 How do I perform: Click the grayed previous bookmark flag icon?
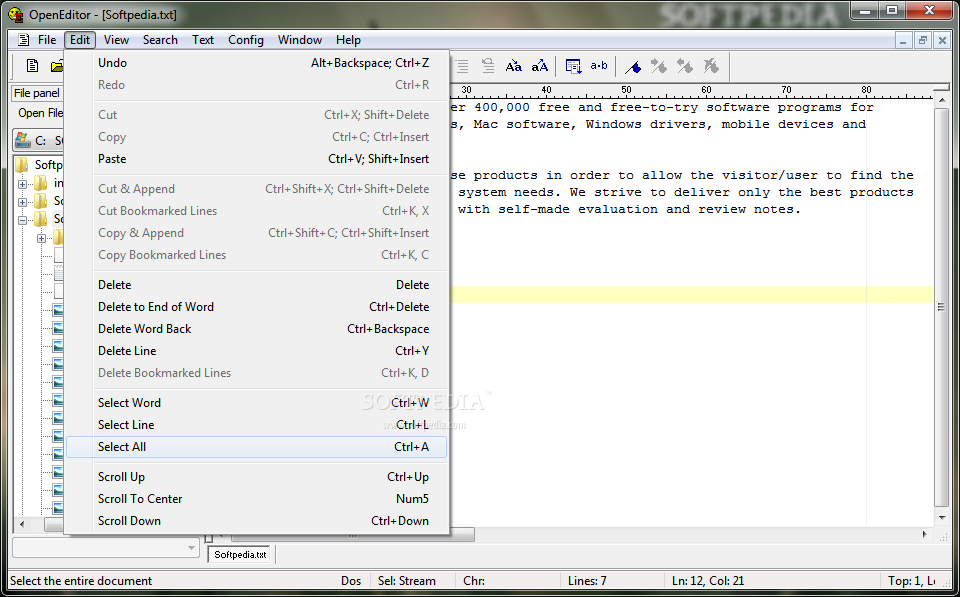coord(684,66)
